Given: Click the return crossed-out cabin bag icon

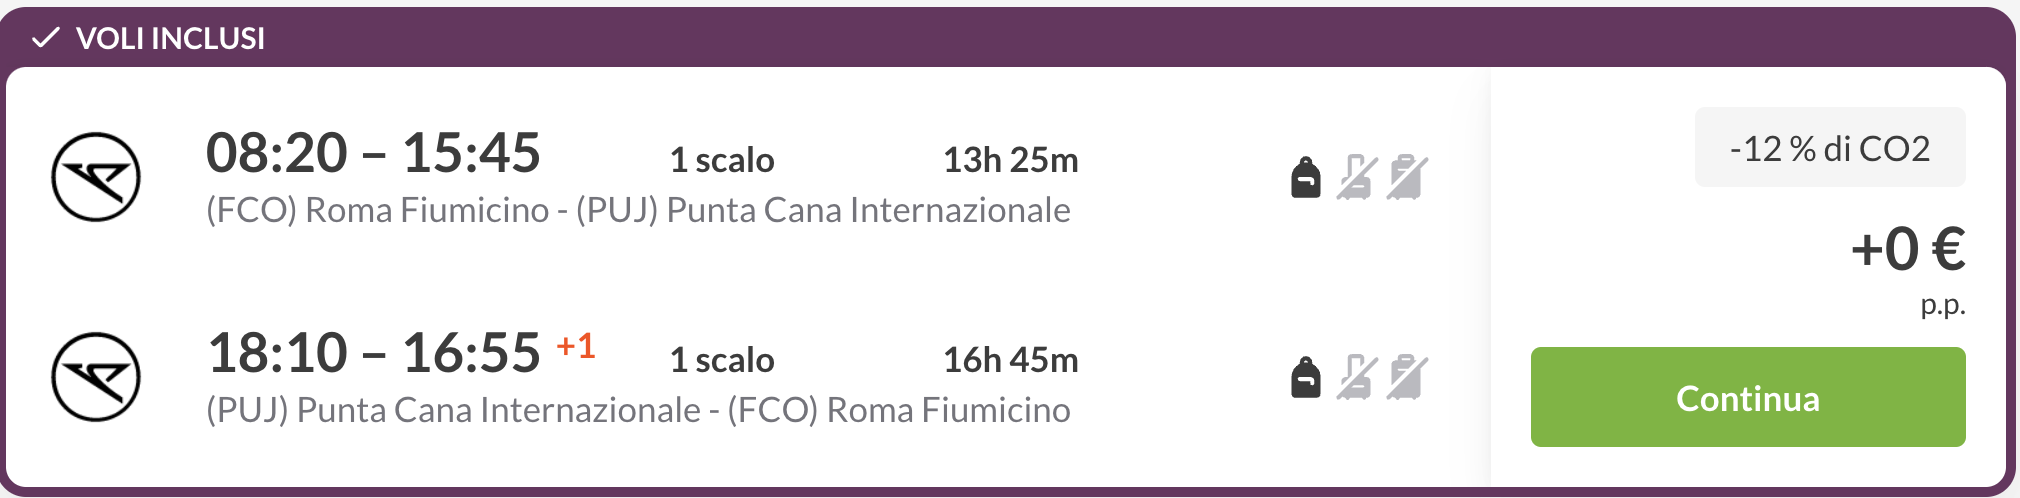Looking at the screenshot, I should [1357, 377].
